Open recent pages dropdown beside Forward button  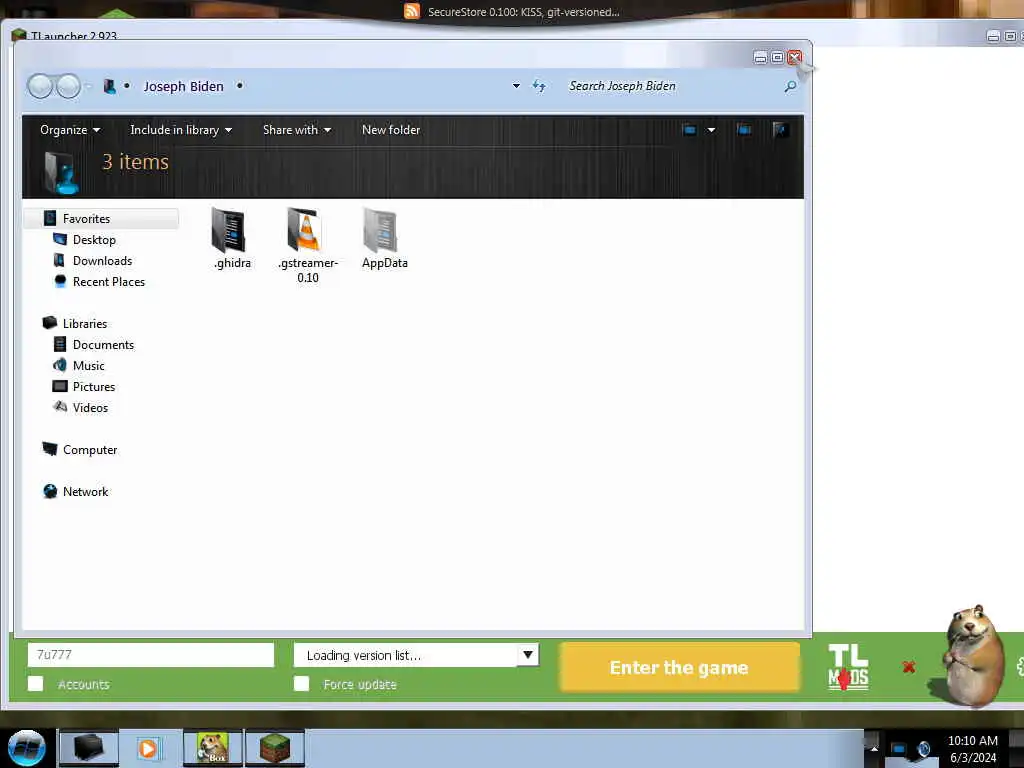[88, 86]
